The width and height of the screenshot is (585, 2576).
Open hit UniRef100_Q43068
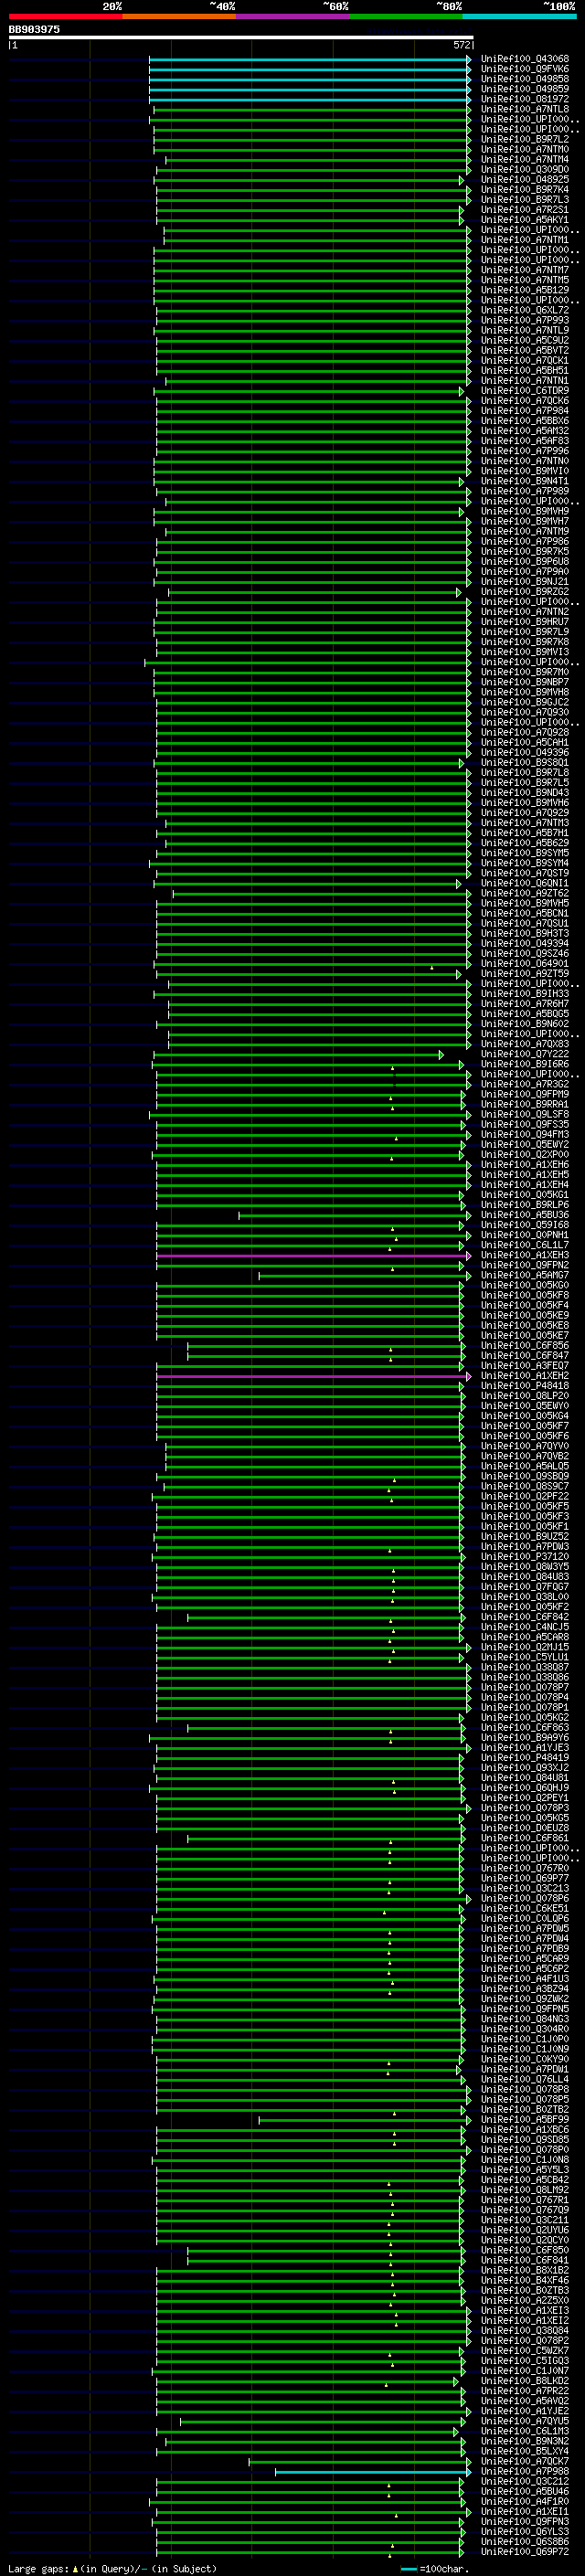pyautogui.click(x=525, y=59)
